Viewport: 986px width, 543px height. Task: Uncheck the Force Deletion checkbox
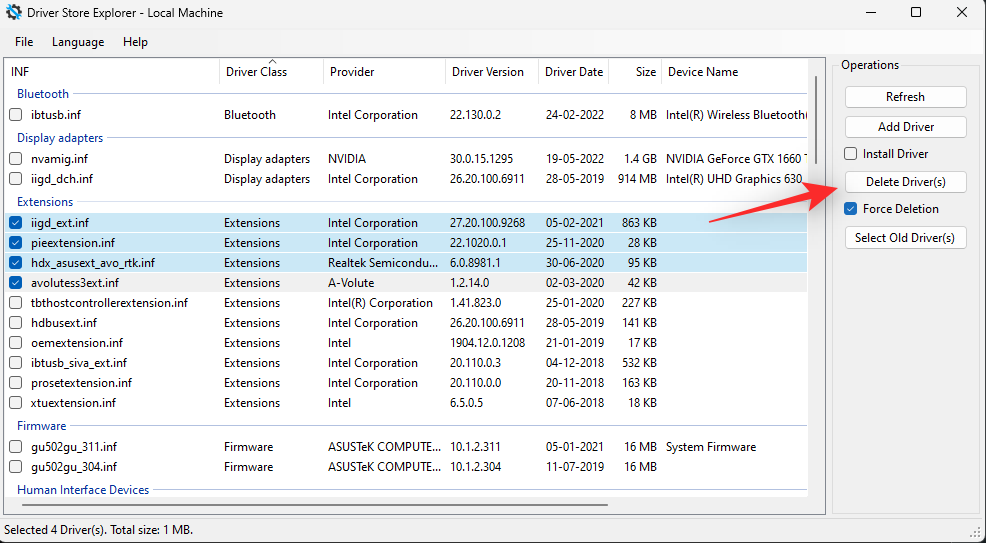(x=851, y=209)
